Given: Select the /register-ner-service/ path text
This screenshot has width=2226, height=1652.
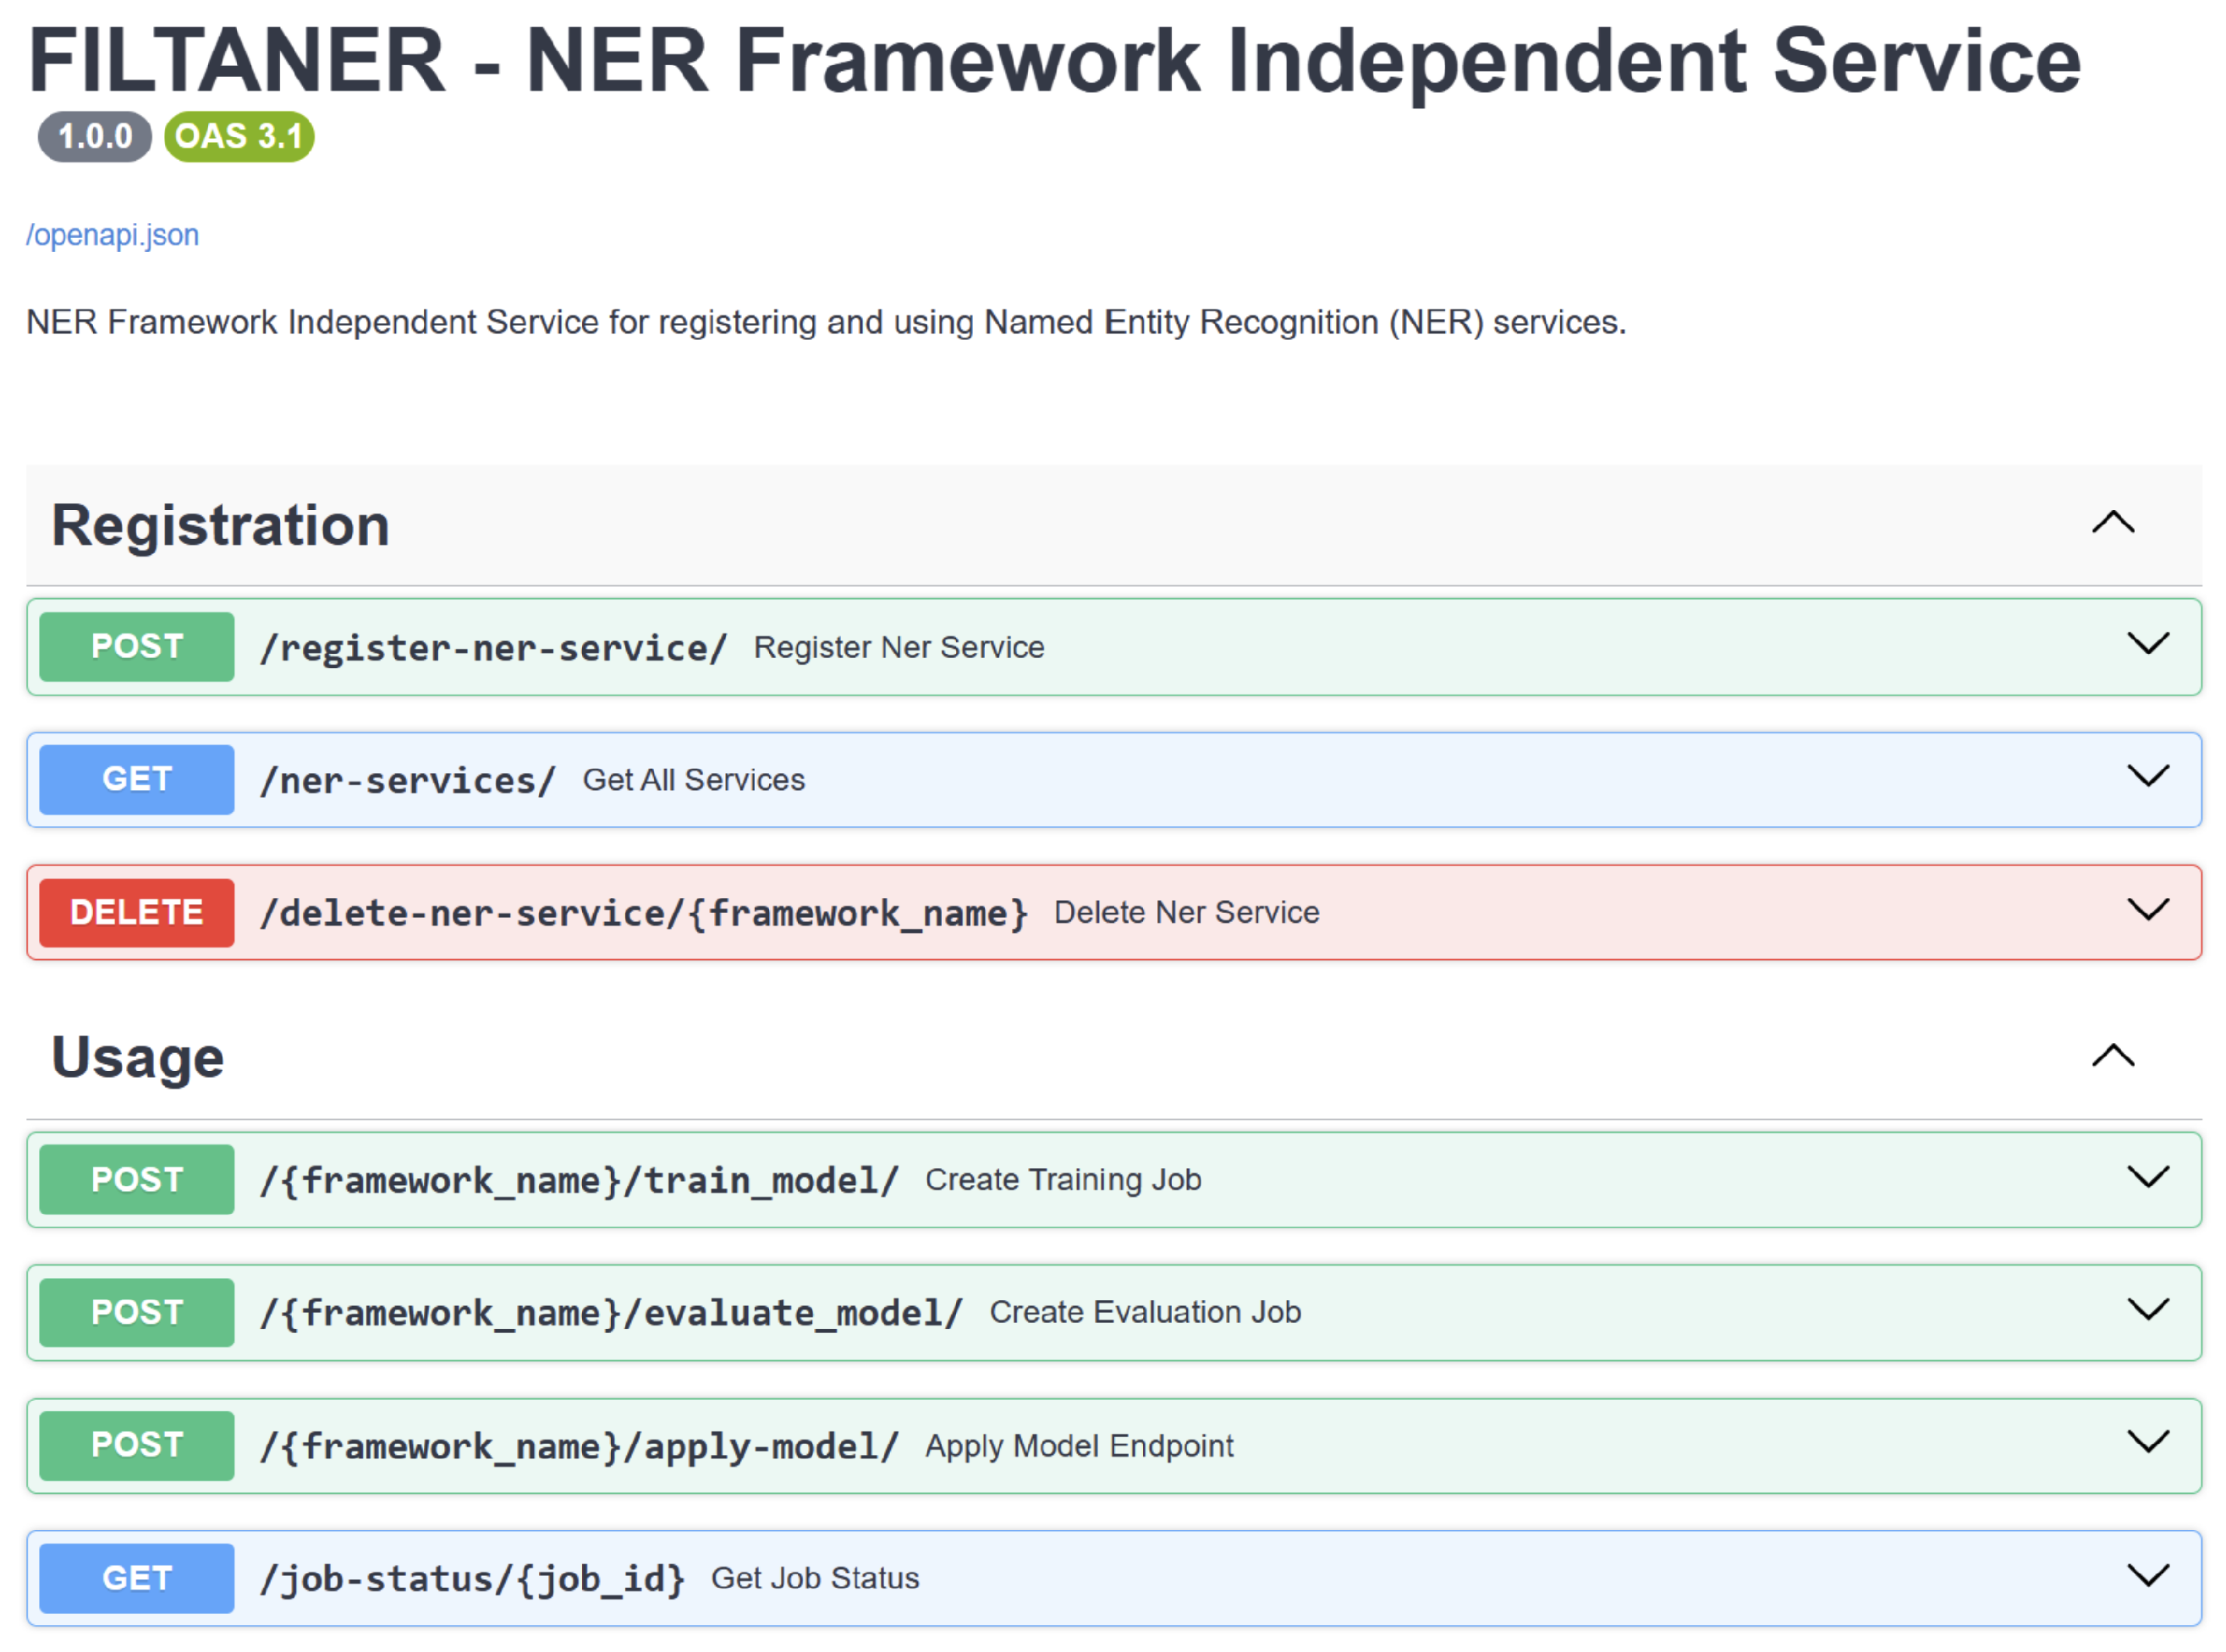Looking at the screenshot, I should point(494,648).
